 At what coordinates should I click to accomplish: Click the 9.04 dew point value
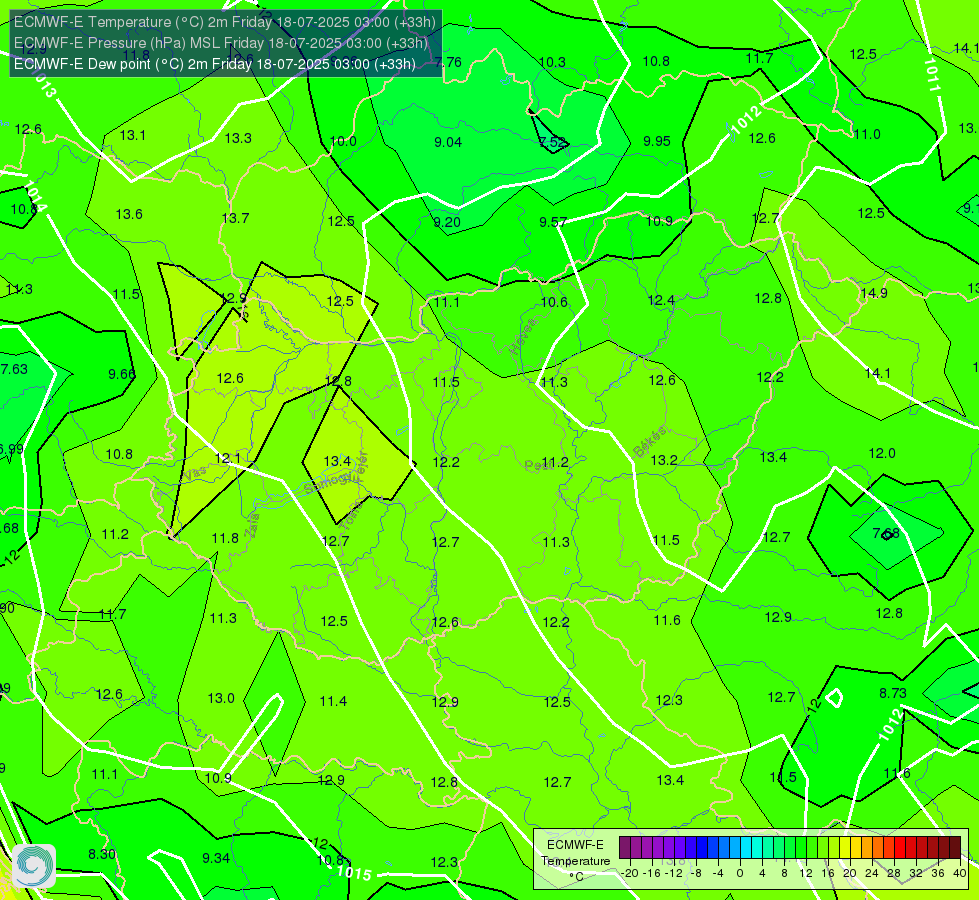(448, 142)
